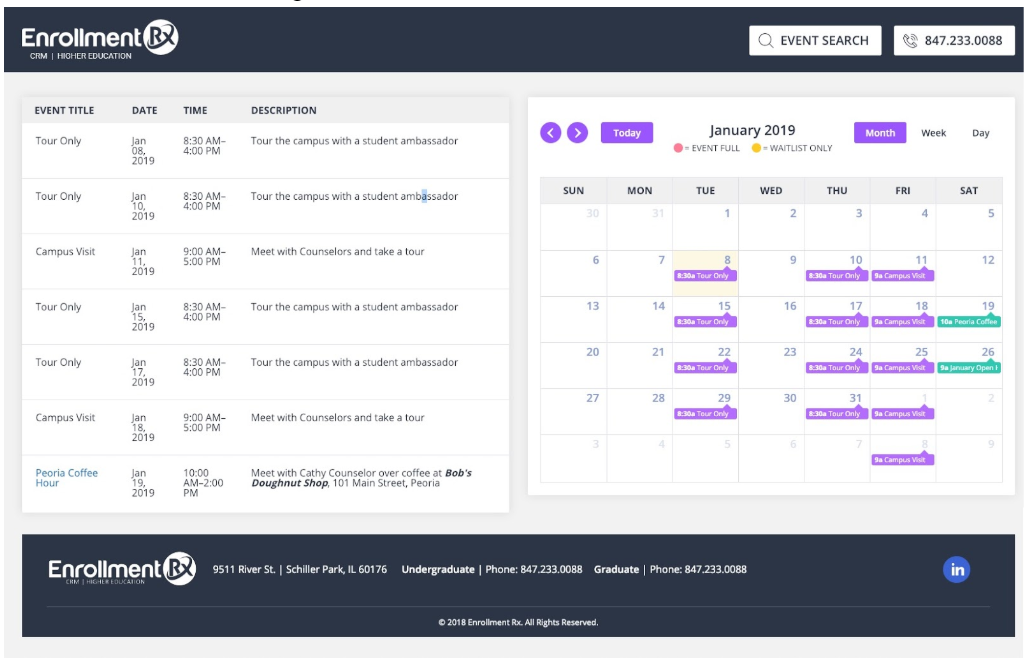Viewport: 1030px width, 666px height.
Task: Click the Jan 11 Campus Visit list row
Action: 265,261
